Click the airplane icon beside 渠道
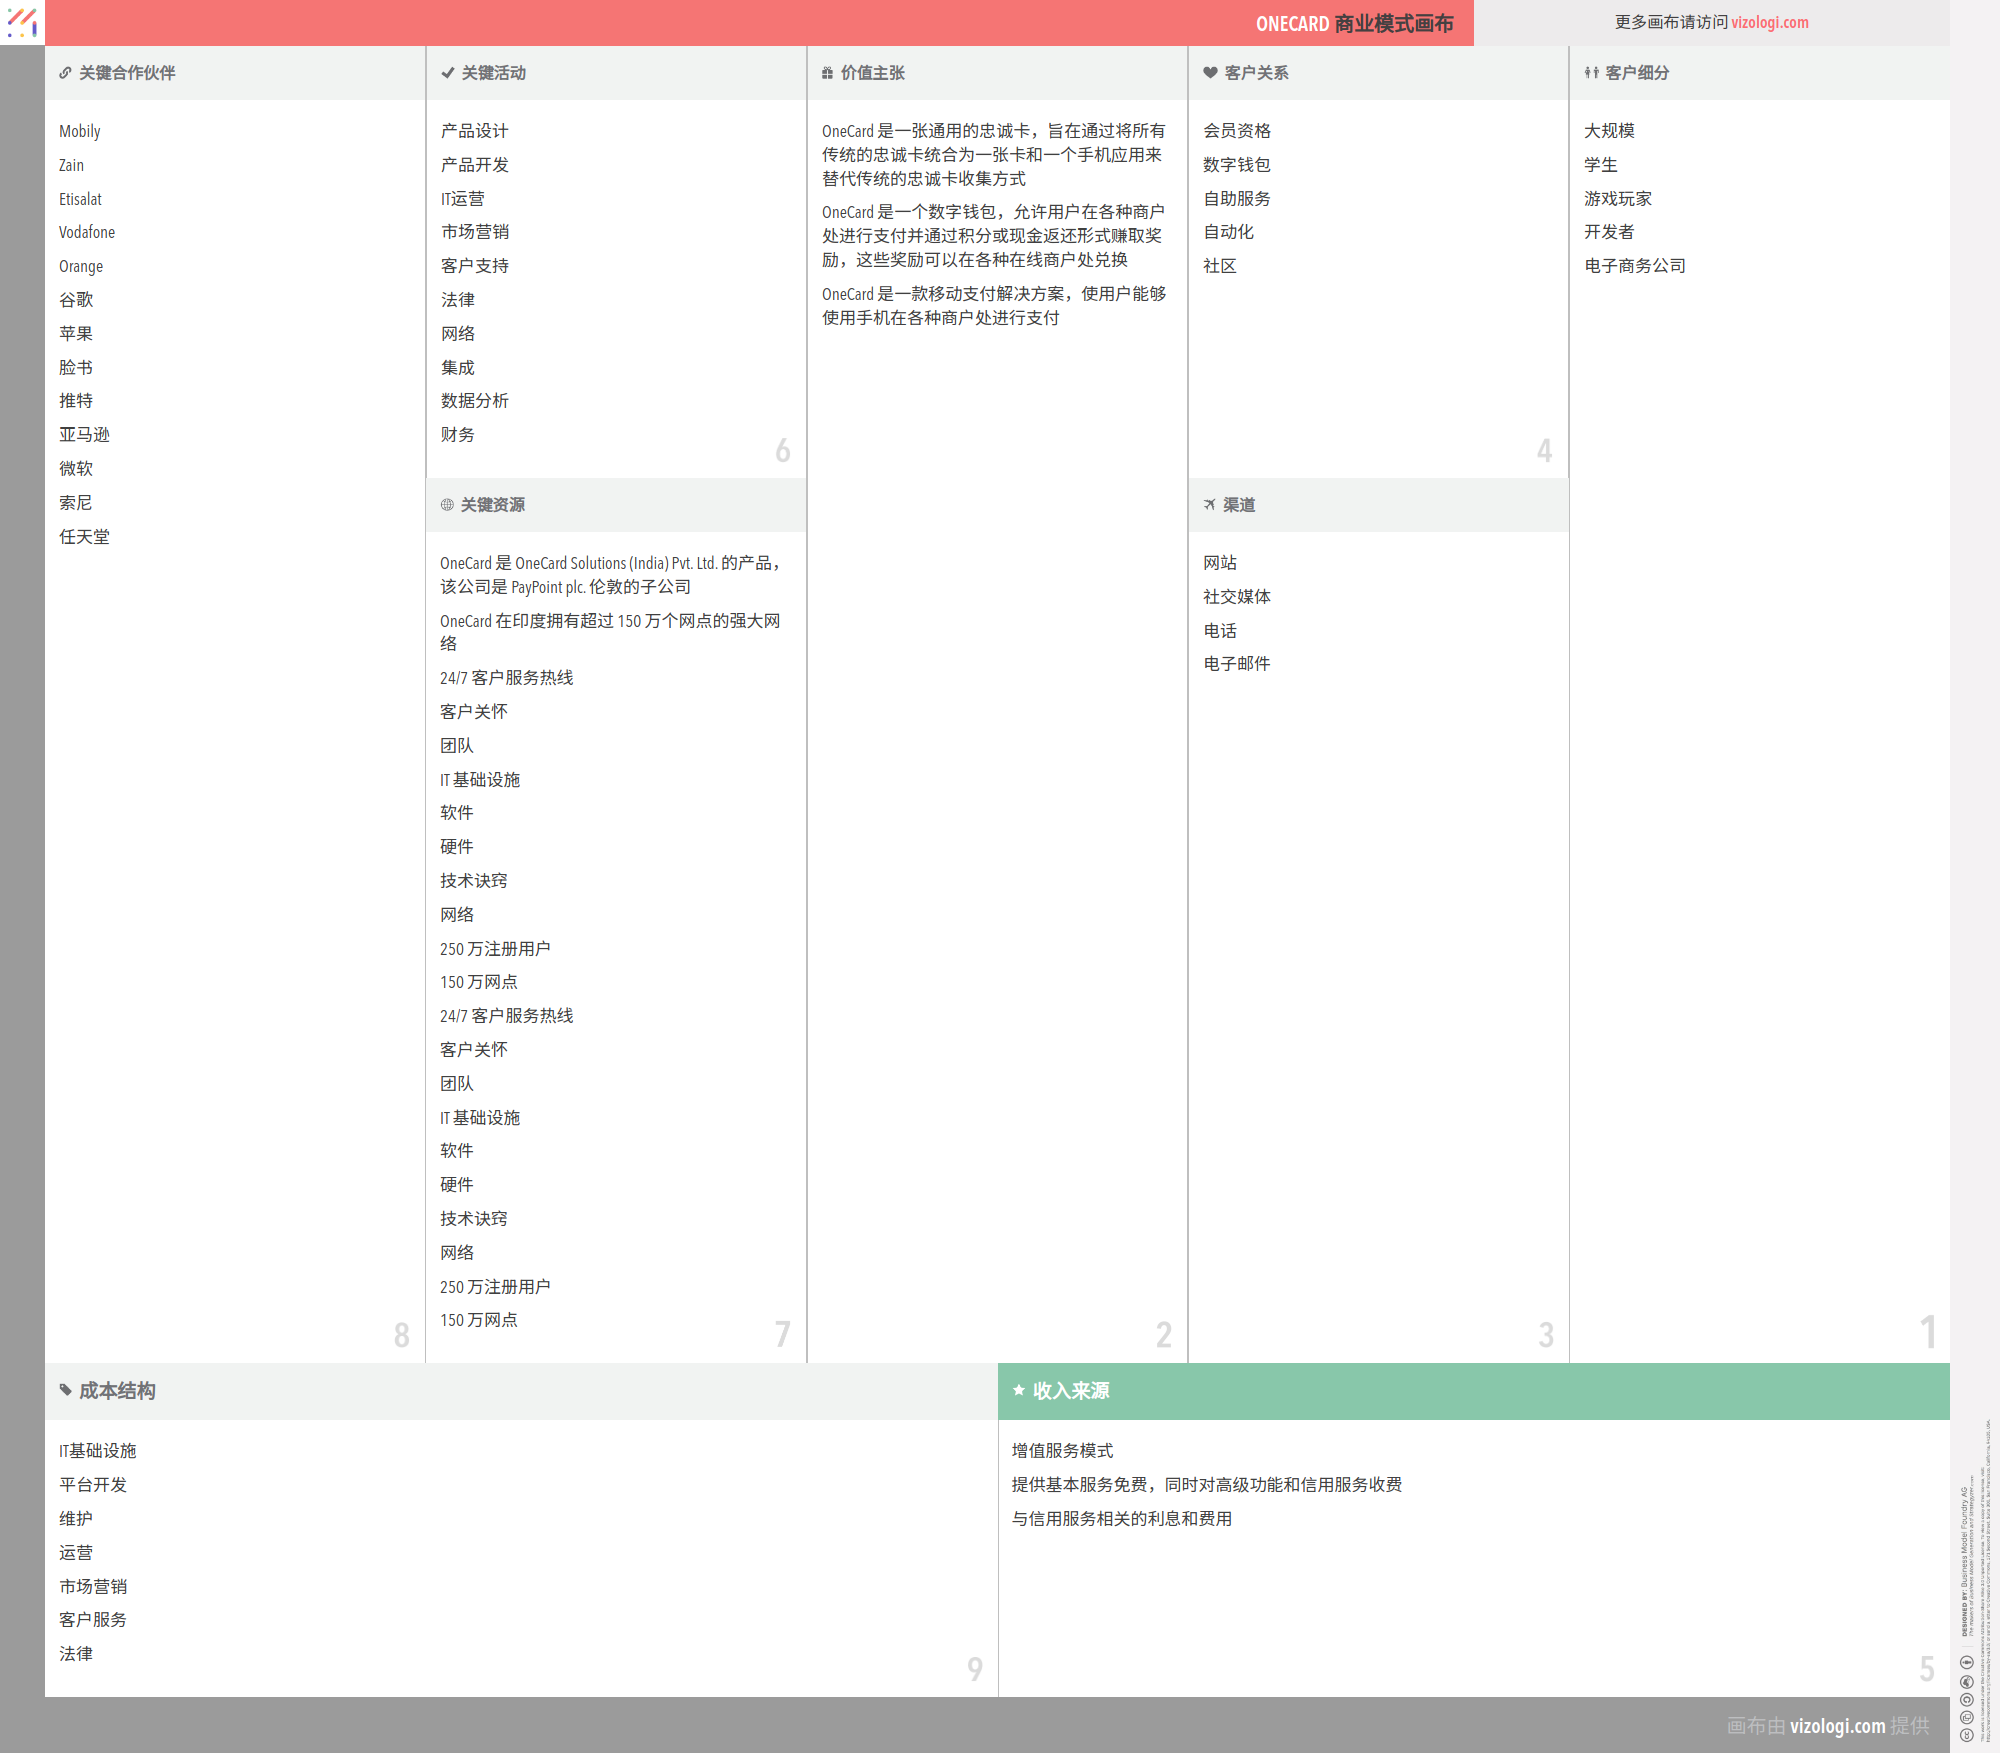This screenshot has width=2000, height=1753. pos(1209,505)
